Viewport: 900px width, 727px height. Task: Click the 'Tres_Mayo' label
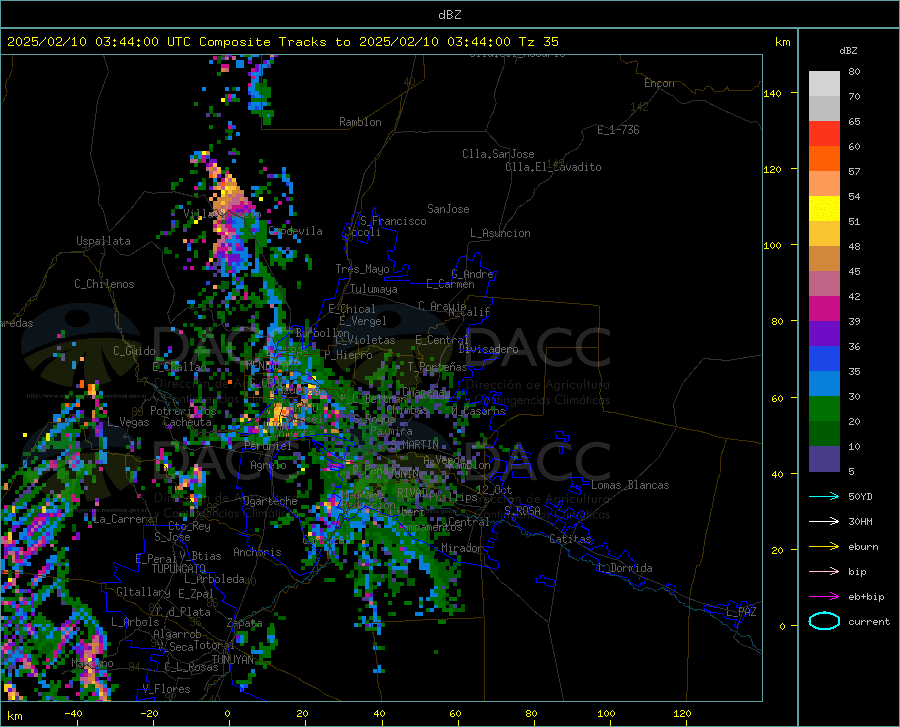(362, 269)
